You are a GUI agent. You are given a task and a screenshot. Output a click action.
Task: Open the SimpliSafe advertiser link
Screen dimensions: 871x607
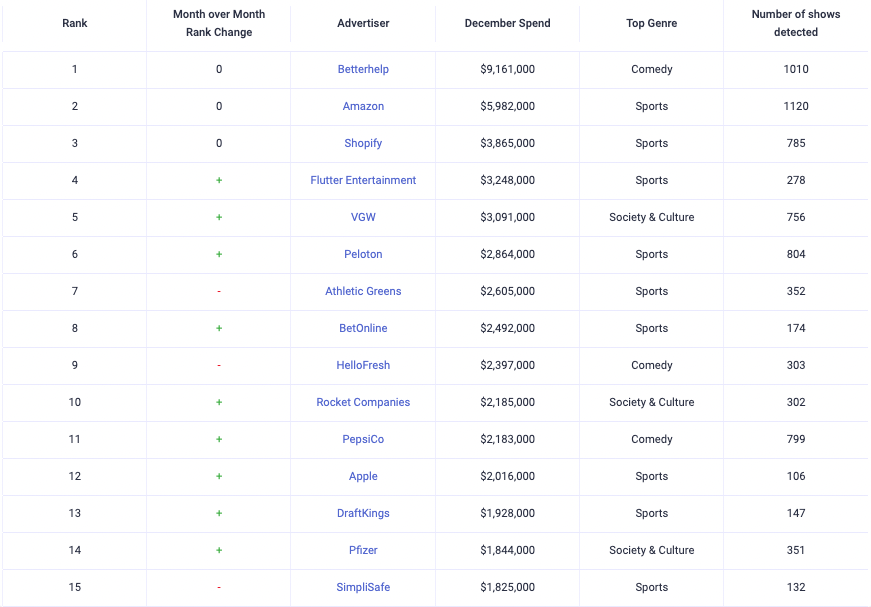(x=363, y=587)
